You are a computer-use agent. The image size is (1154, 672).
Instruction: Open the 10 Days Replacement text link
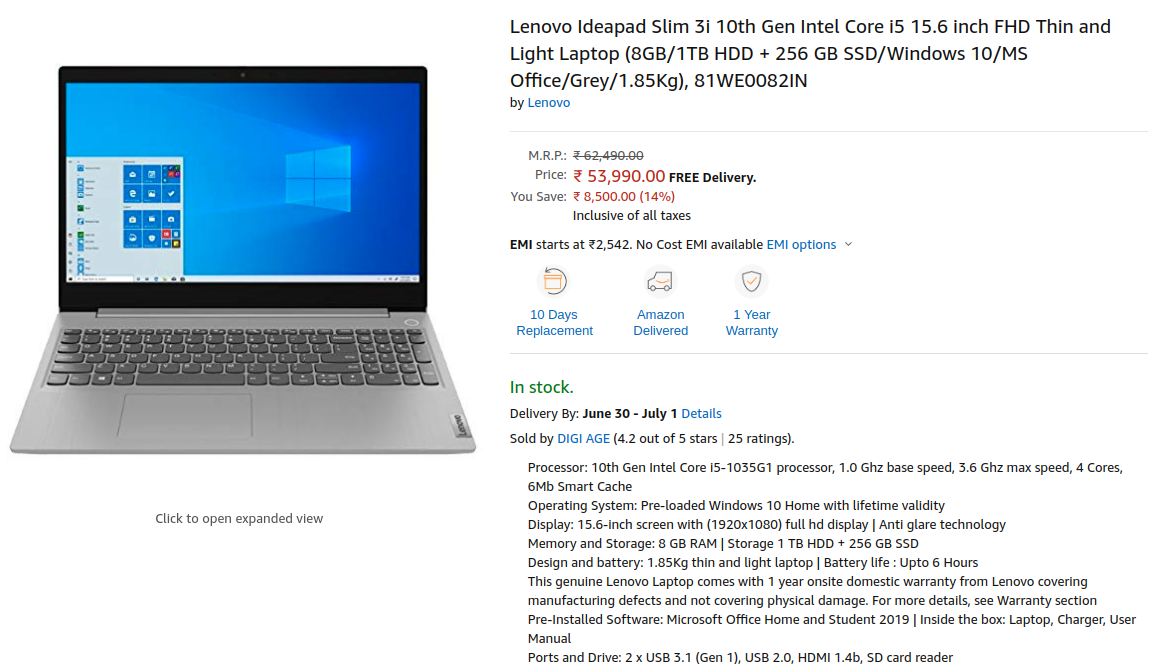(554, 323)
